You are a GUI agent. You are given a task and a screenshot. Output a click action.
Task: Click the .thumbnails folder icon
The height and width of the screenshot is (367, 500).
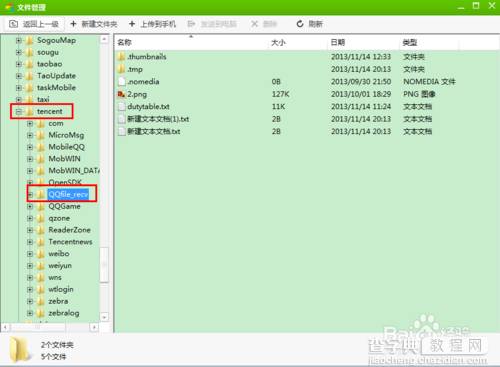(x=121, y=56)
